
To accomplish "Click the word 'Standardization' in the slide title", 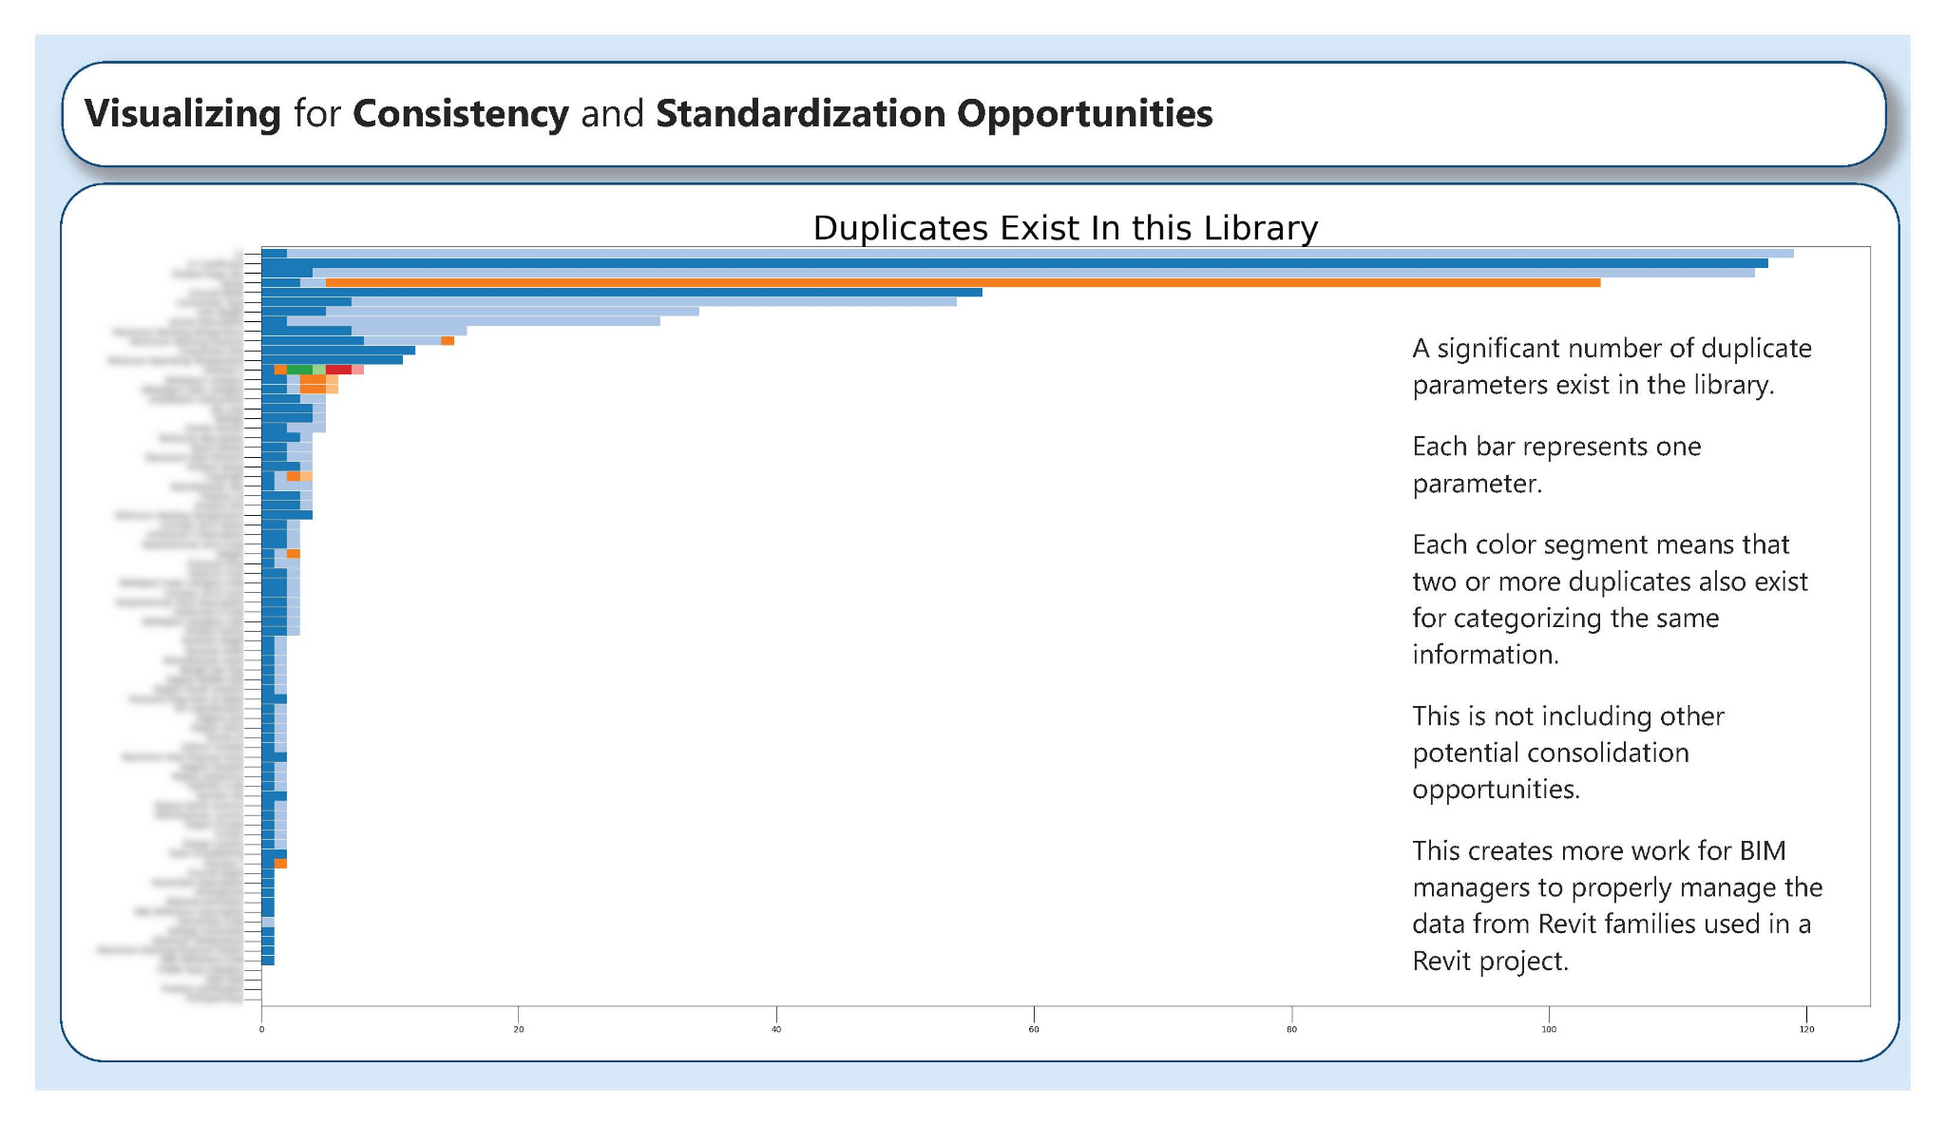I will [x=800, y=114].
